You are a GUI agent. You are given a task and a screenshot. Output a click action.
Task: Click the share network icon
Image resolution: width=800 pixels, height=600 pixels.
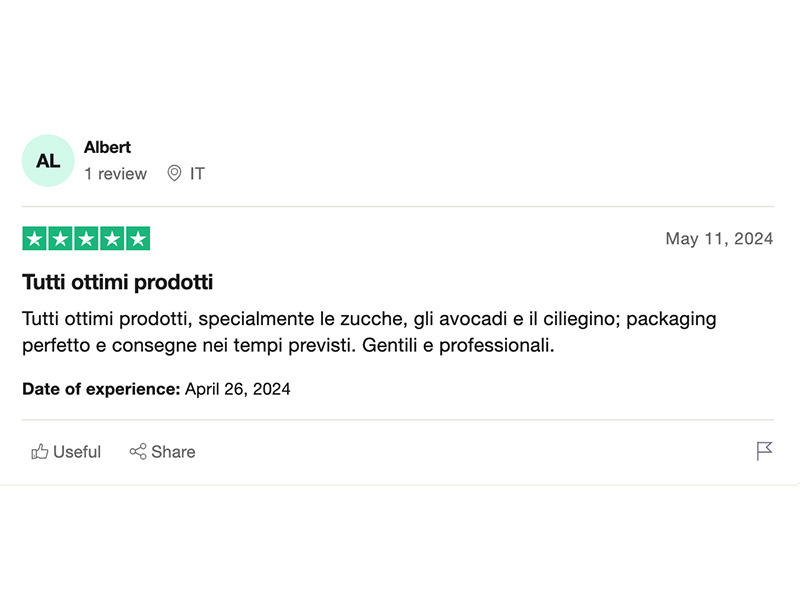(138, 452)
